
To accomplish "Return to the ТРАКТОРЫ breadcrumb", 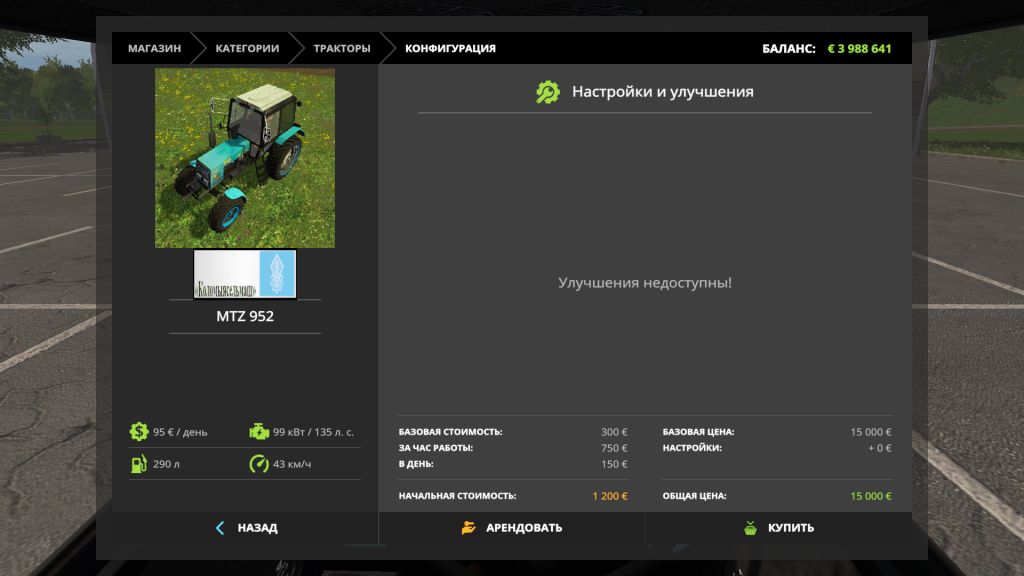I will [341, 48].
